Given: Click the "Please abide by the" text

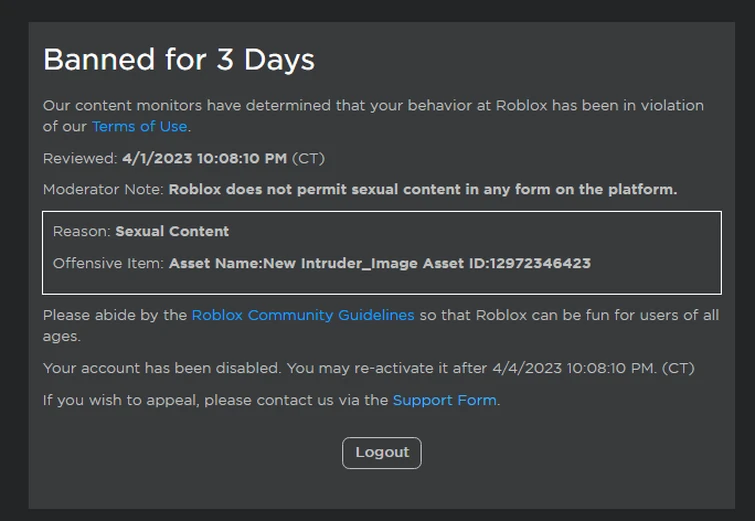Looking at the screenshot, I should (x=114, y=315).
